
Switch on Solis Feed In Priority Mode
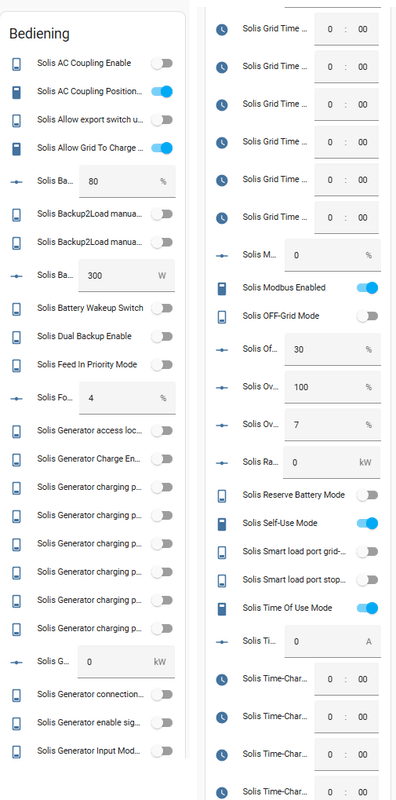(162, 365)
